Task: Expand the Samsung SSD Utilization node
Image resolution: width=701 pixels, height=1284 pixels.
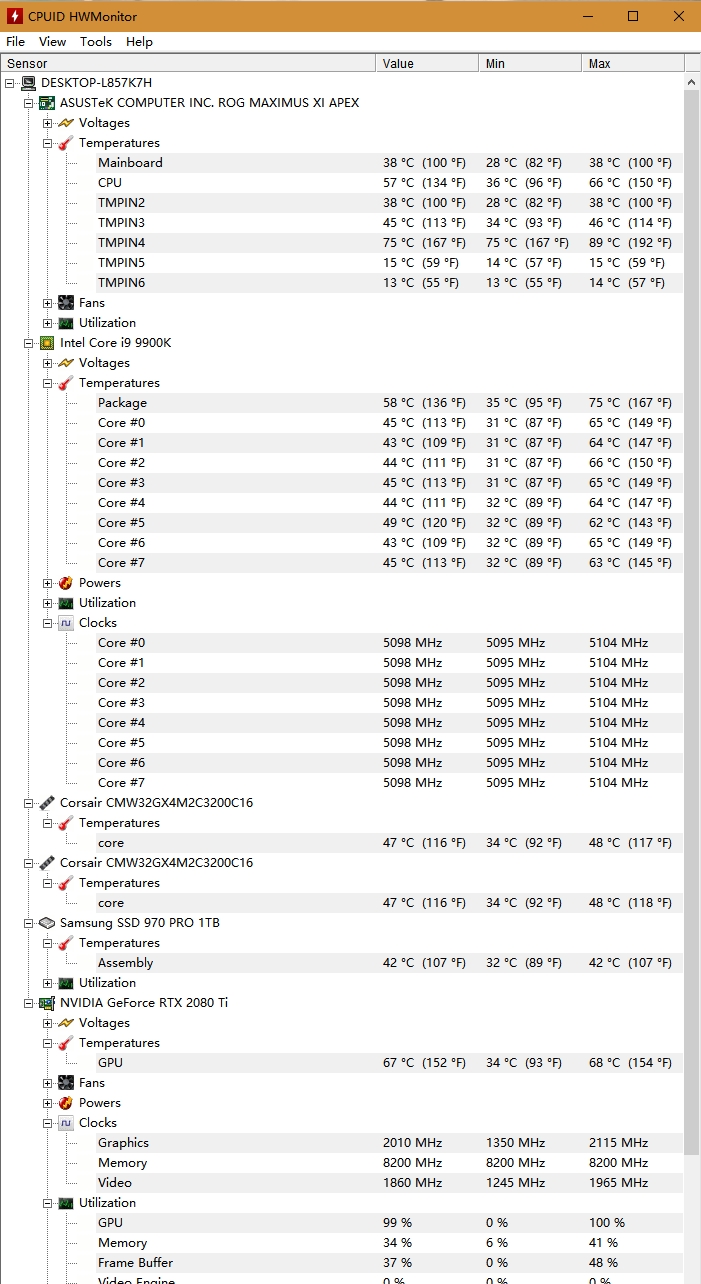Action: pos(47,983)
